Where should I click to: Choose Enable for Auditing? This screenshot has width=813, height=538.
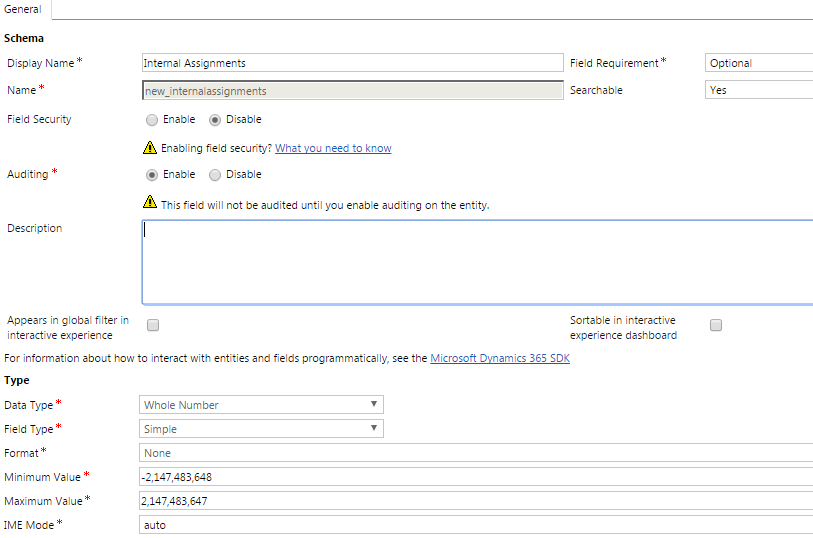coord(152,175)
